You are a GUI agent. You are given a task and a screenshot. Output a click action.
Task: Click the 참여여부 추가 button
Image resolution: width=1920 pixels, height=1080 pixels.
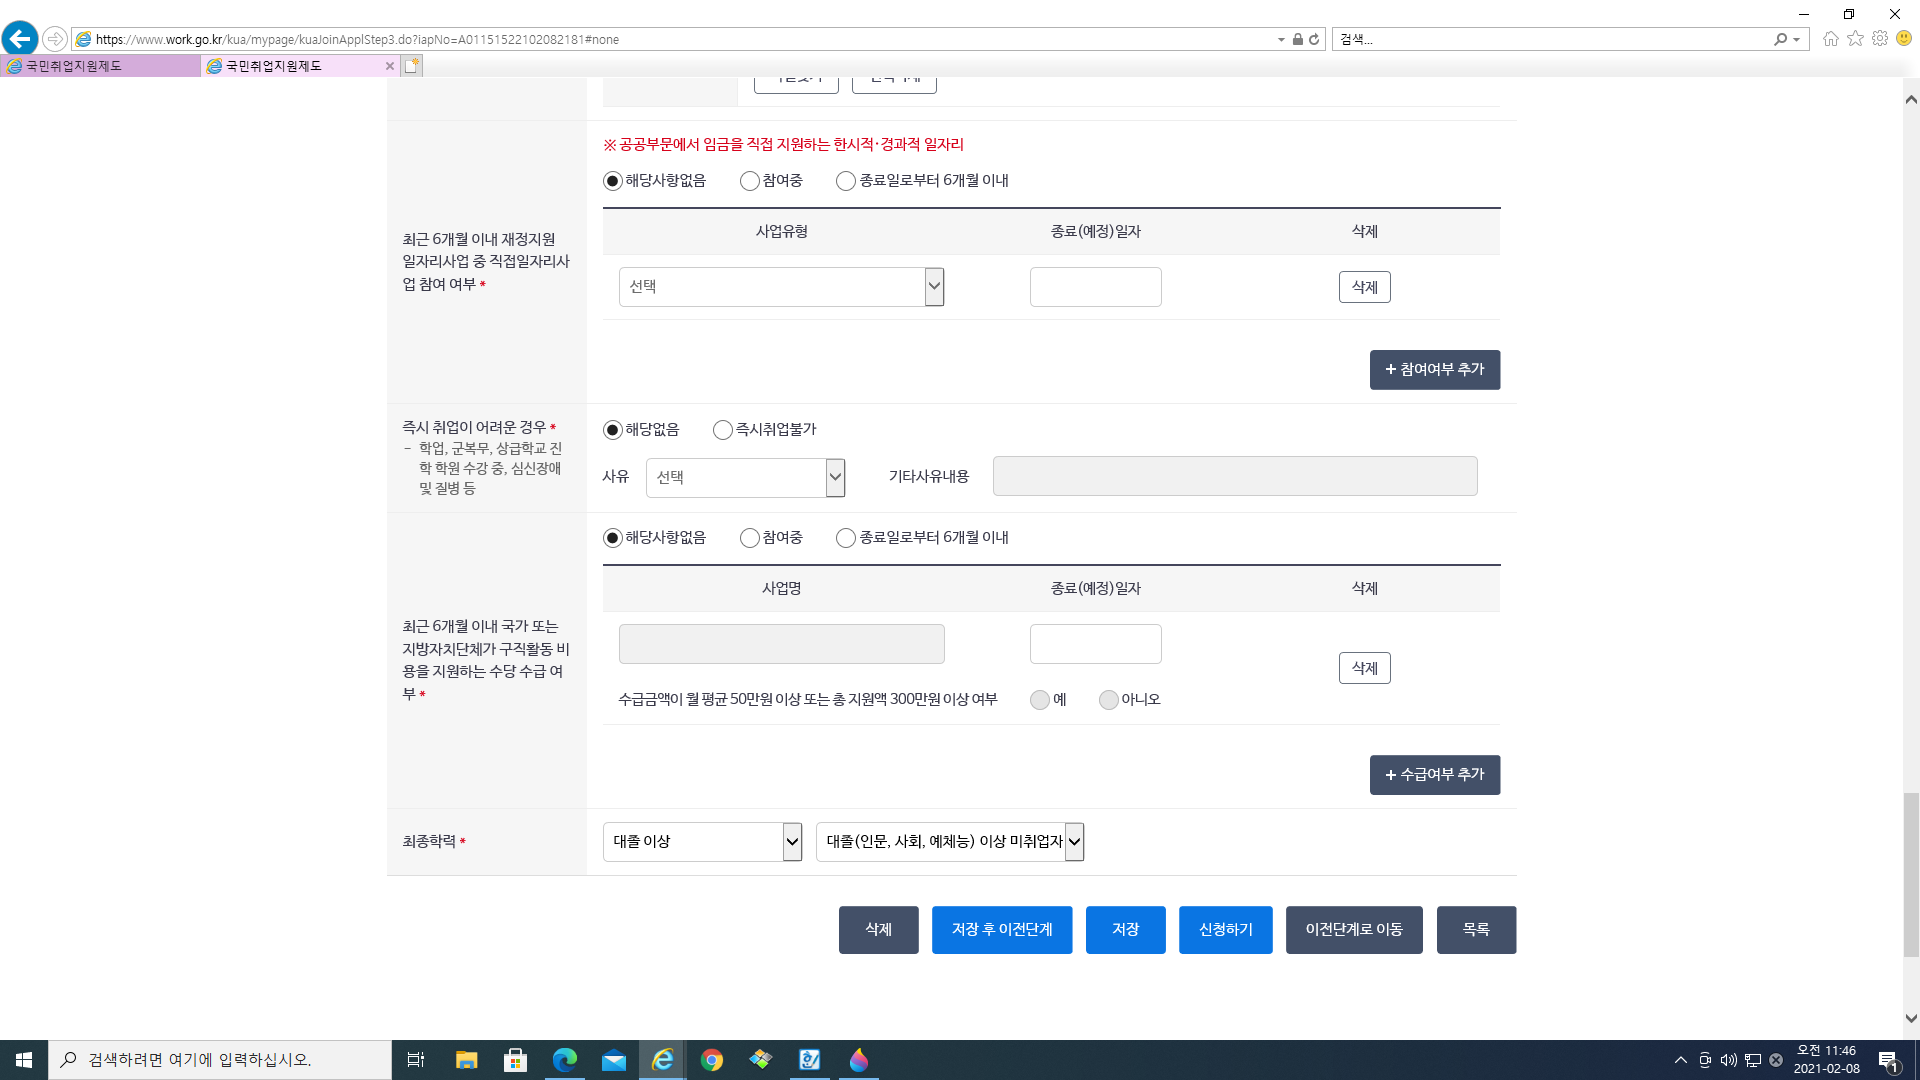(1434, 370)
